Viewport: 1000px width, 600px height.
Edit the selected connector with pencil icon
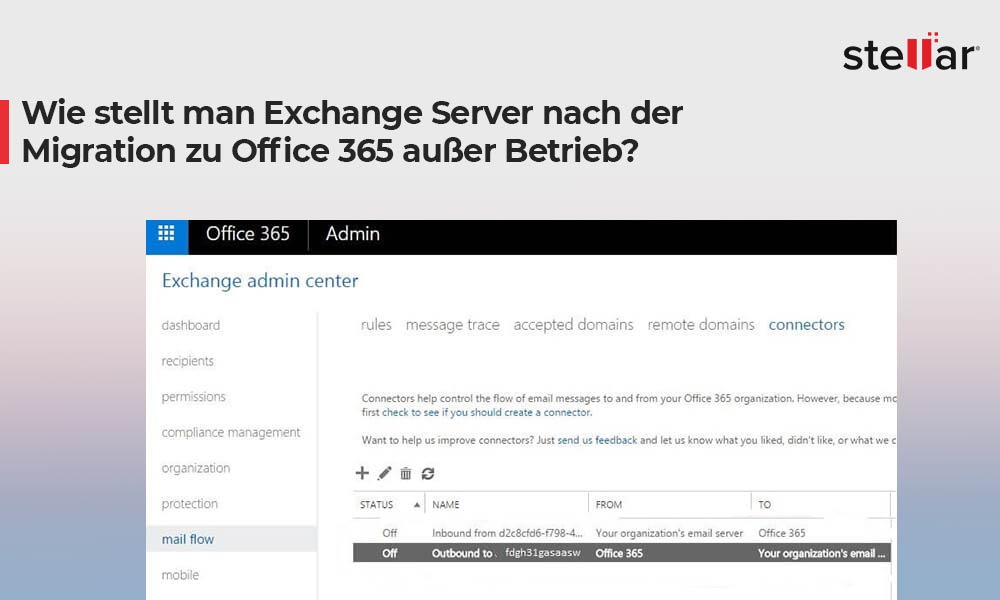384,473
